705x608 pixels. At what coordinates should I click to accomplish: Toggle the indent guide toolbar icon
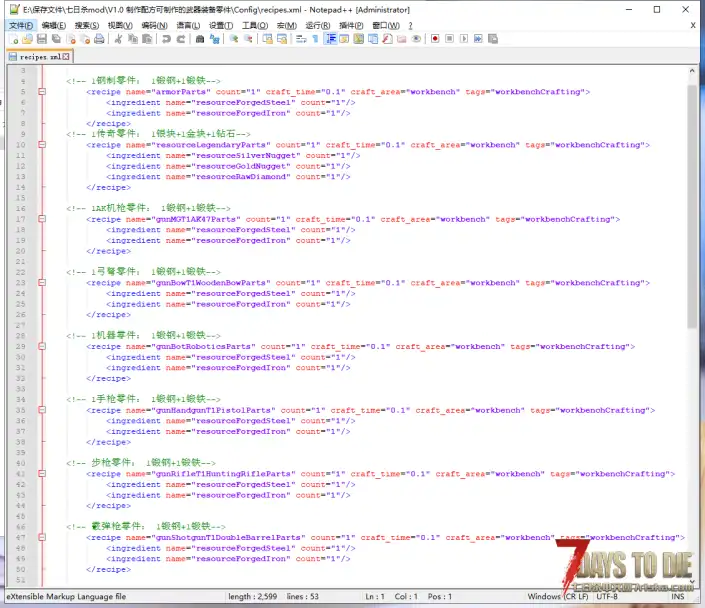click(x=330, y=39)
